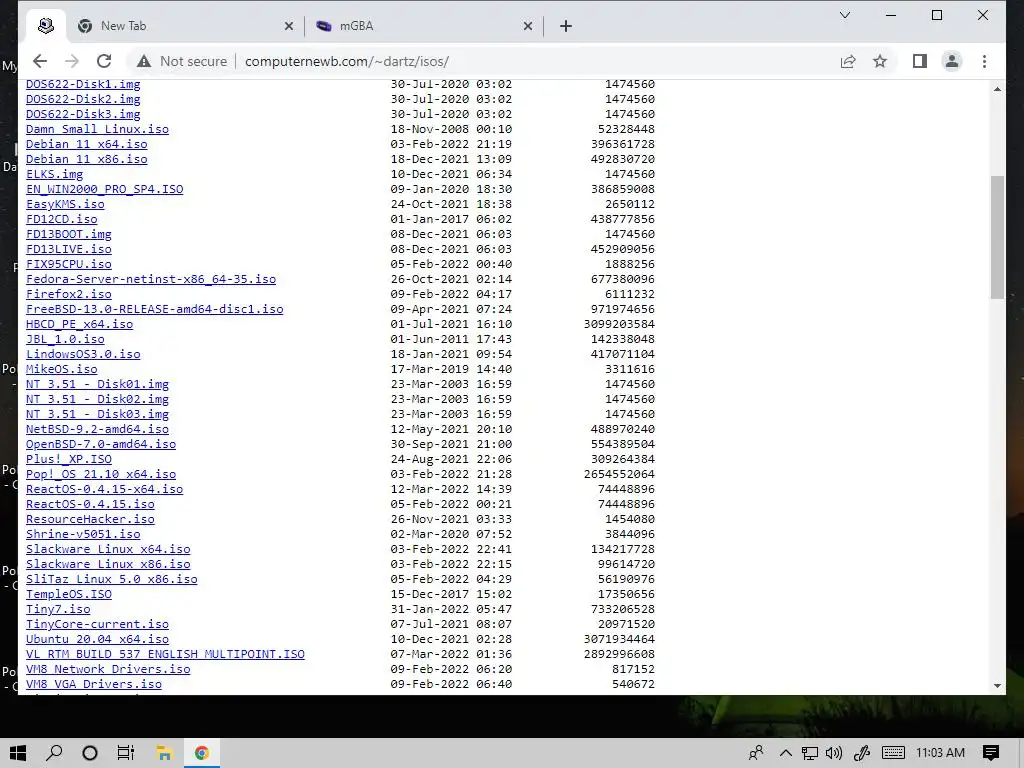The height and width of the screenshot is (768, 1024).
Task: Click the page scrollbar up arrow
Action: 997,89
